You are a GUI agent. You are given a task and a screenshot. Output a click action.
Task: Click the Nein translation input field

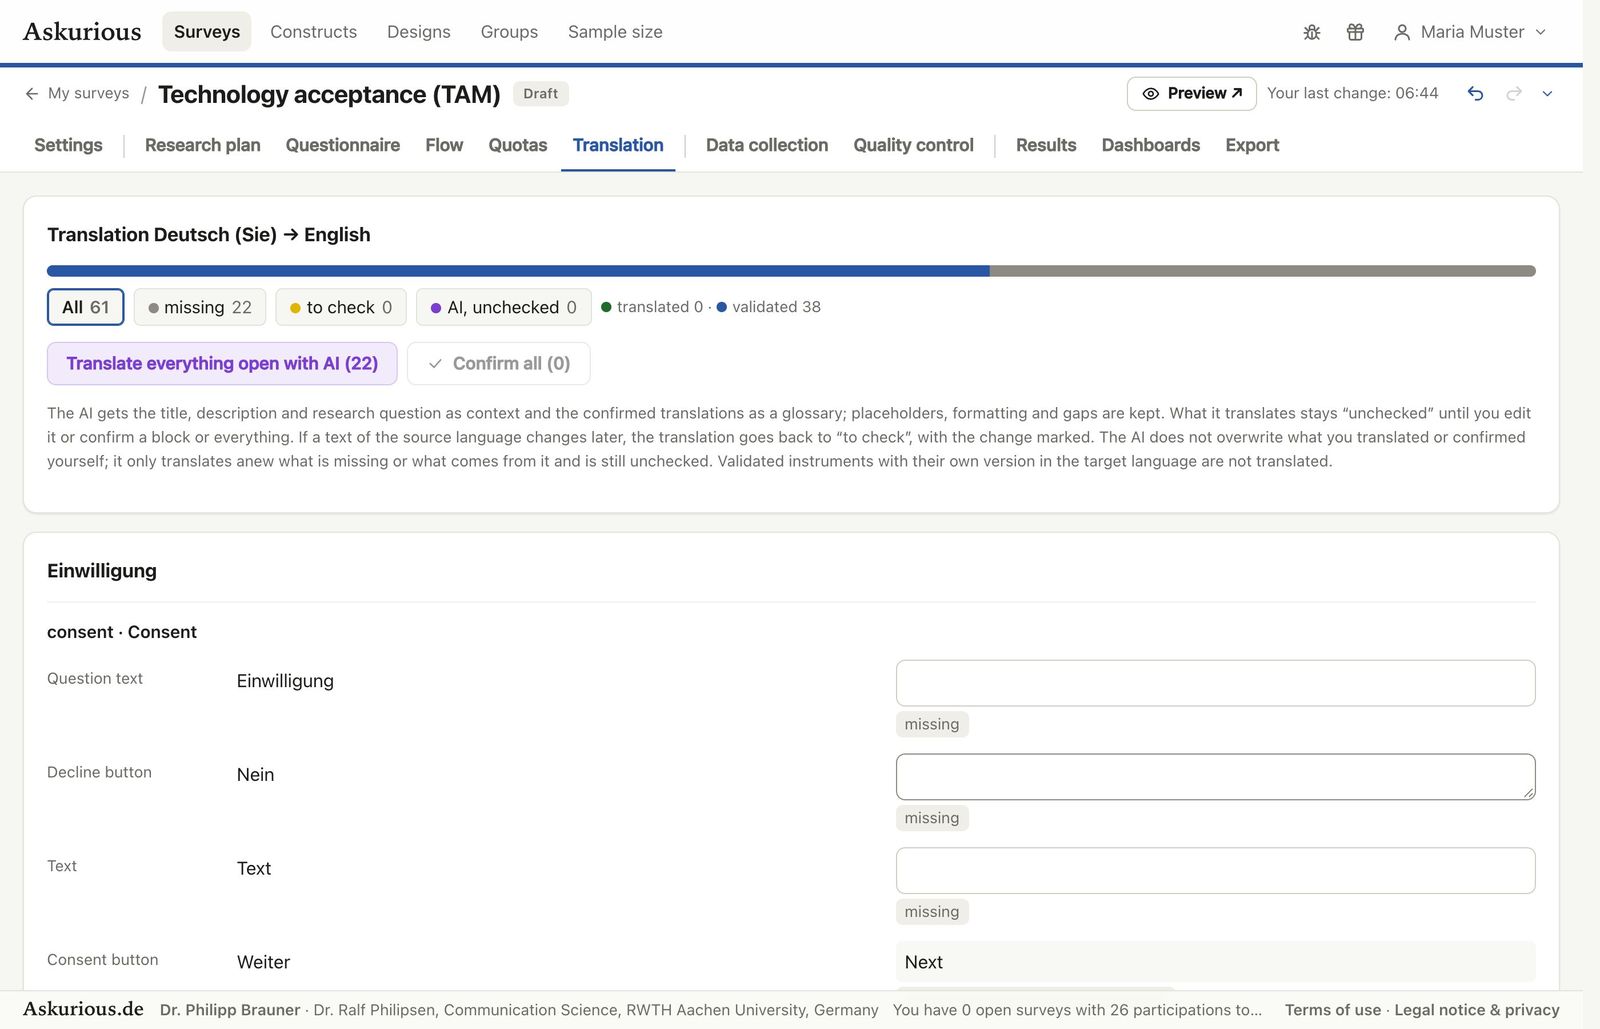pyautogui.click(x=1216, y=777)
